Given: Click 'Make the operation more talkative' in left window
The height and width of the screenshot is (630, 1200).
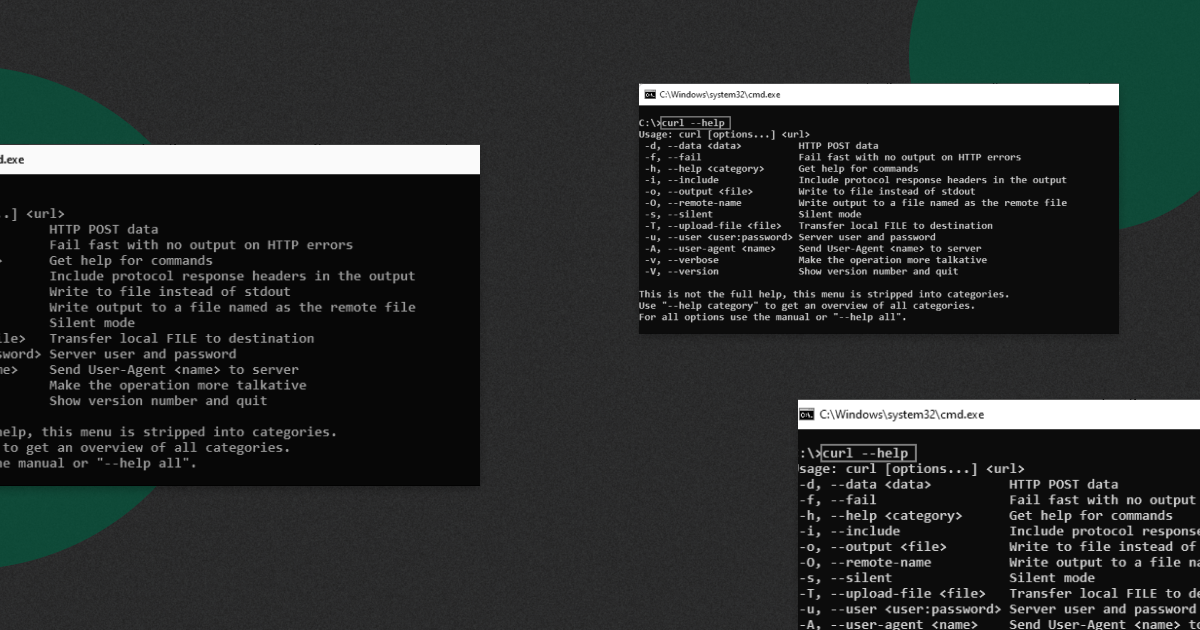Looking at the screenshot, I should pos(178,385).
